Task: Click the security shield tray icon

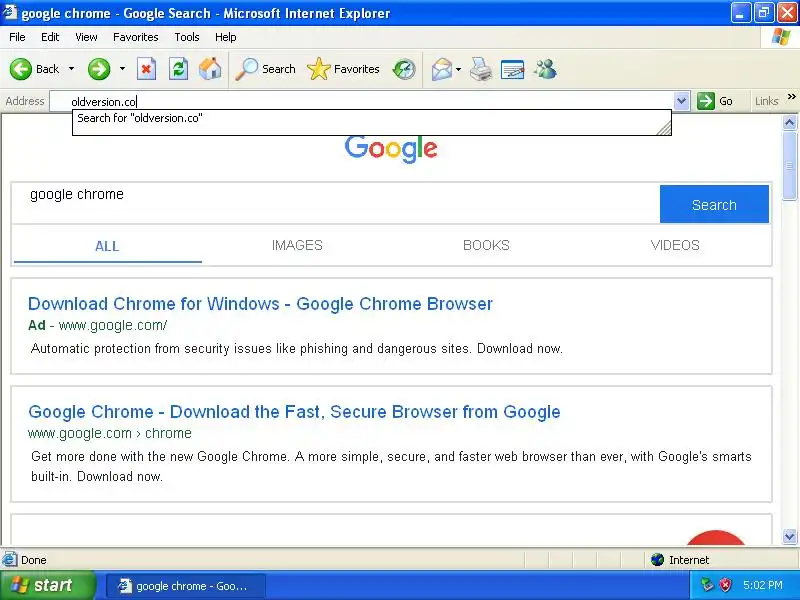Action: click(725, 585)
